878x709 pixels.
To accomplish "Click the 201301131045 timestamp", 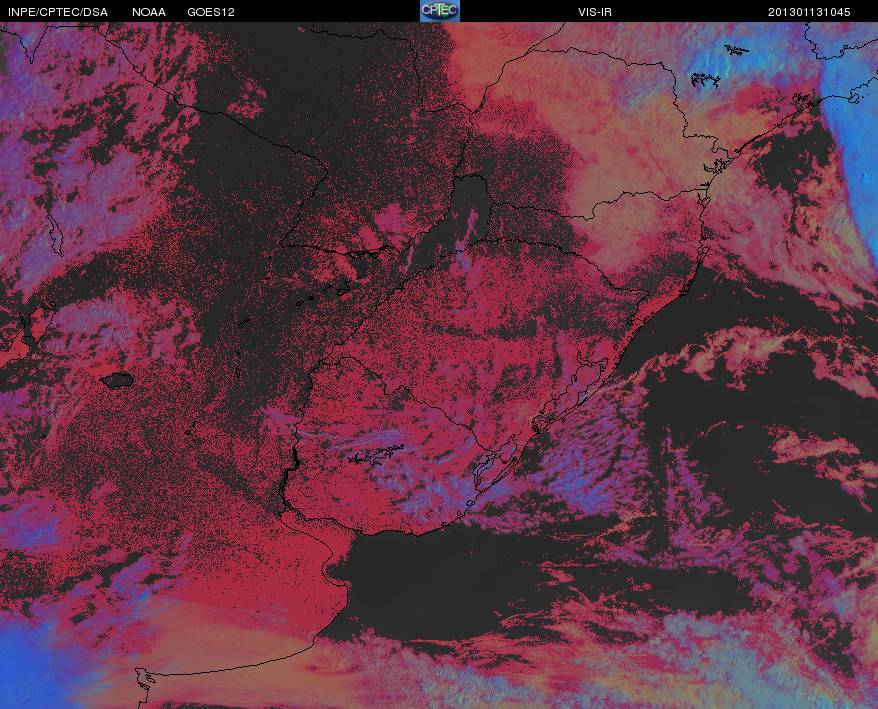I will click(x=809, y=12).
